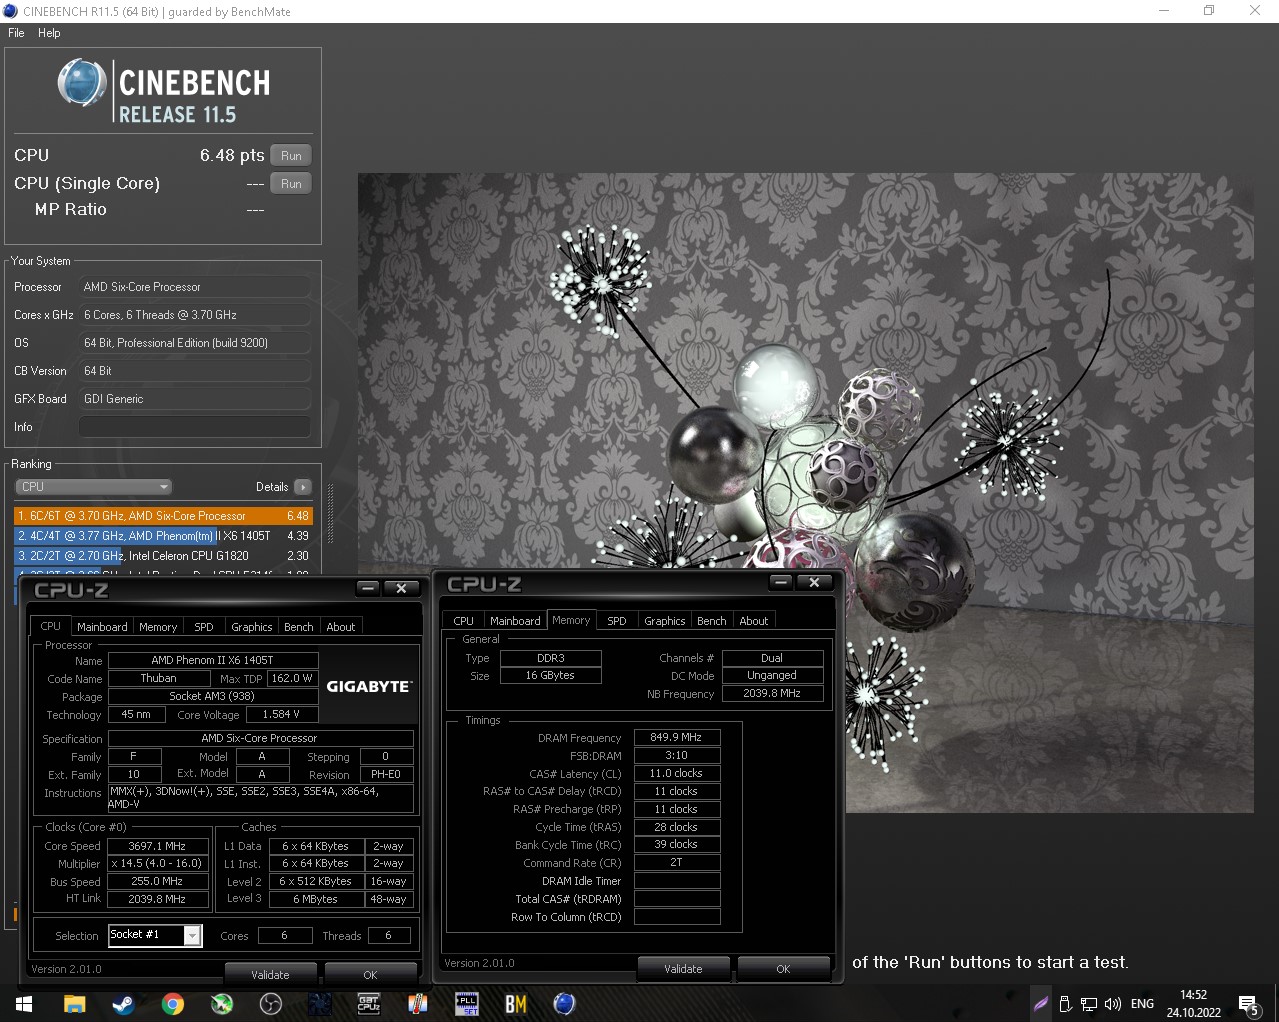
Task: Open About tab in left CPU-Z window
Action: click(x=341, y=627)
